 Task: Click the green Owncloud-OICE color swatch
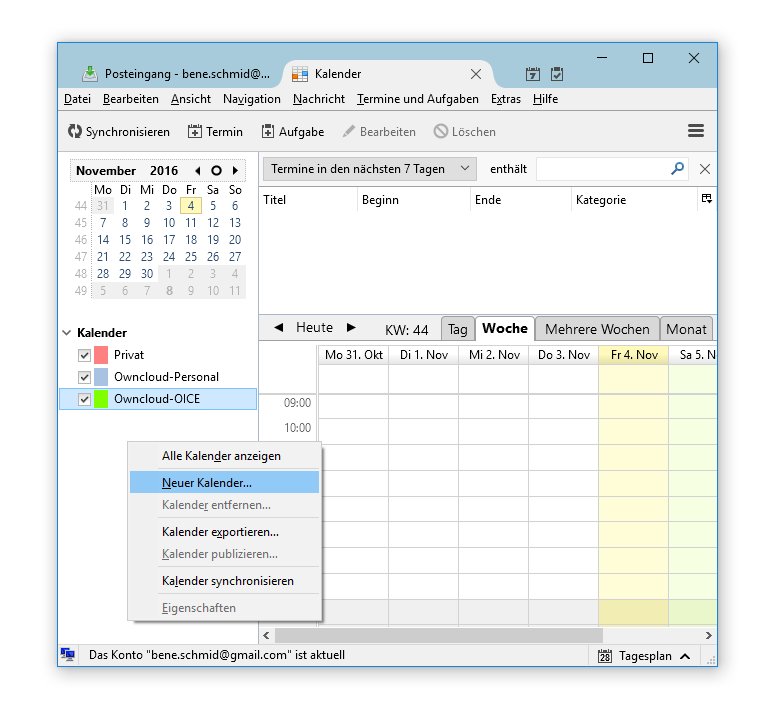click(101, 400)
